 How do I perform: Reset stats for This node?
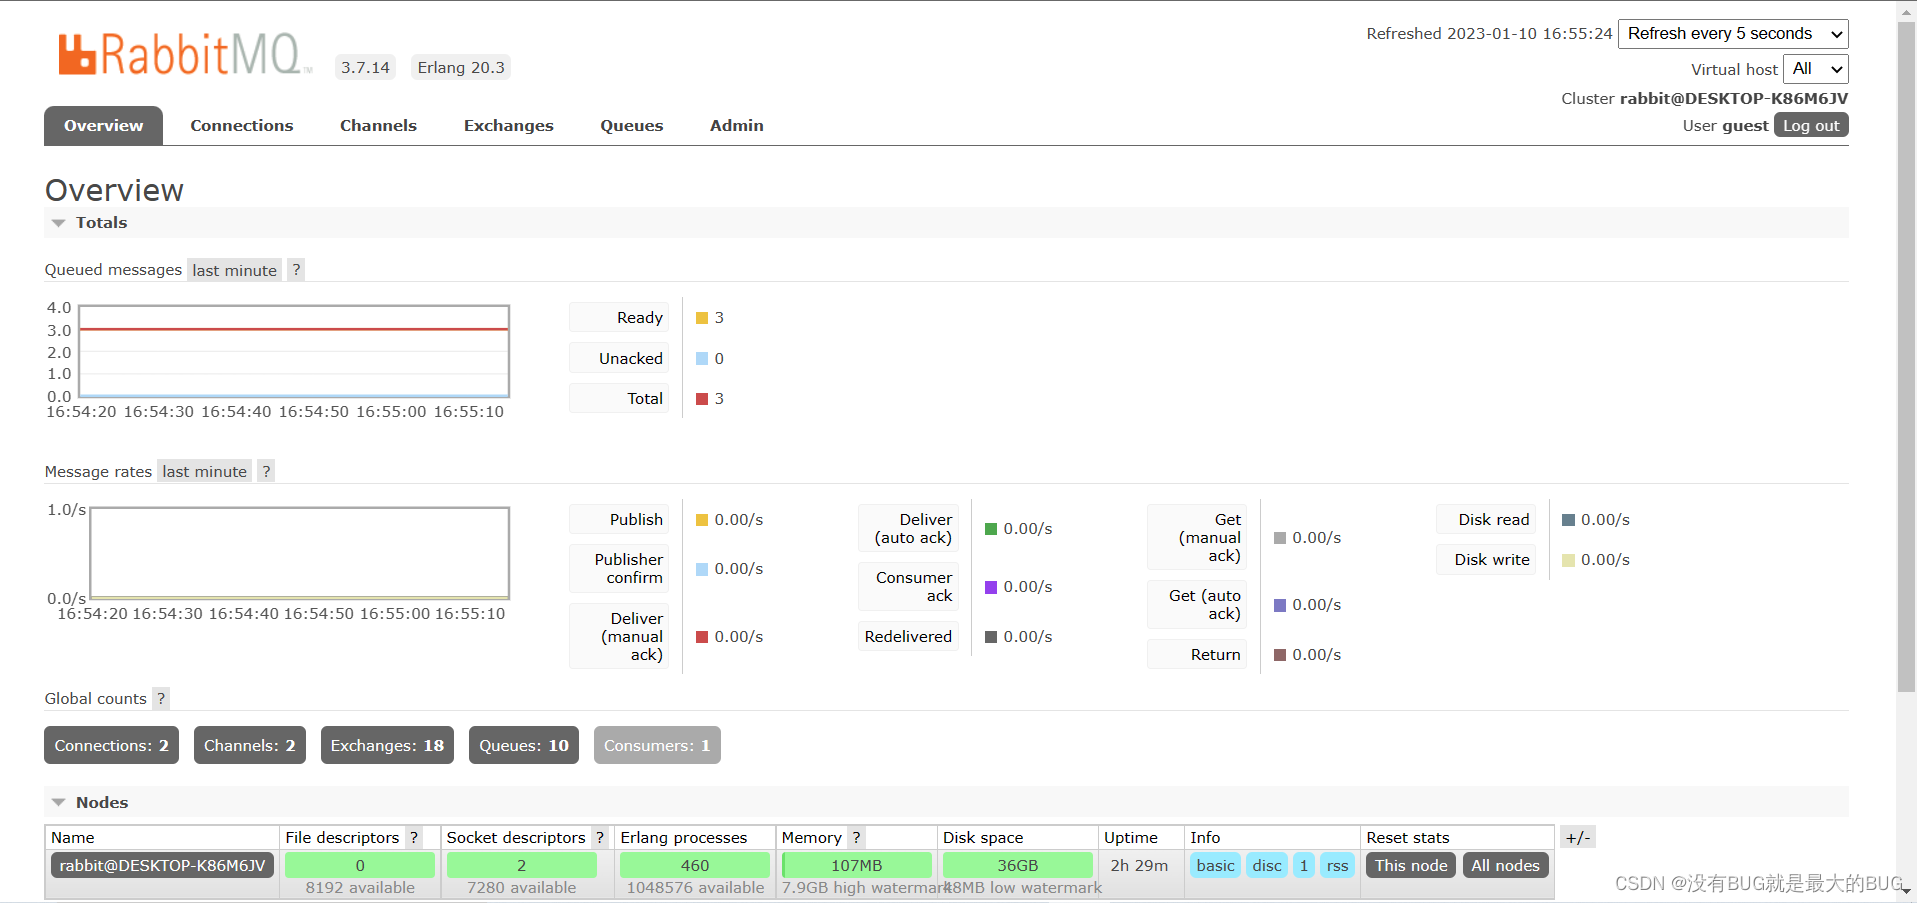(x=1410, y=866)
